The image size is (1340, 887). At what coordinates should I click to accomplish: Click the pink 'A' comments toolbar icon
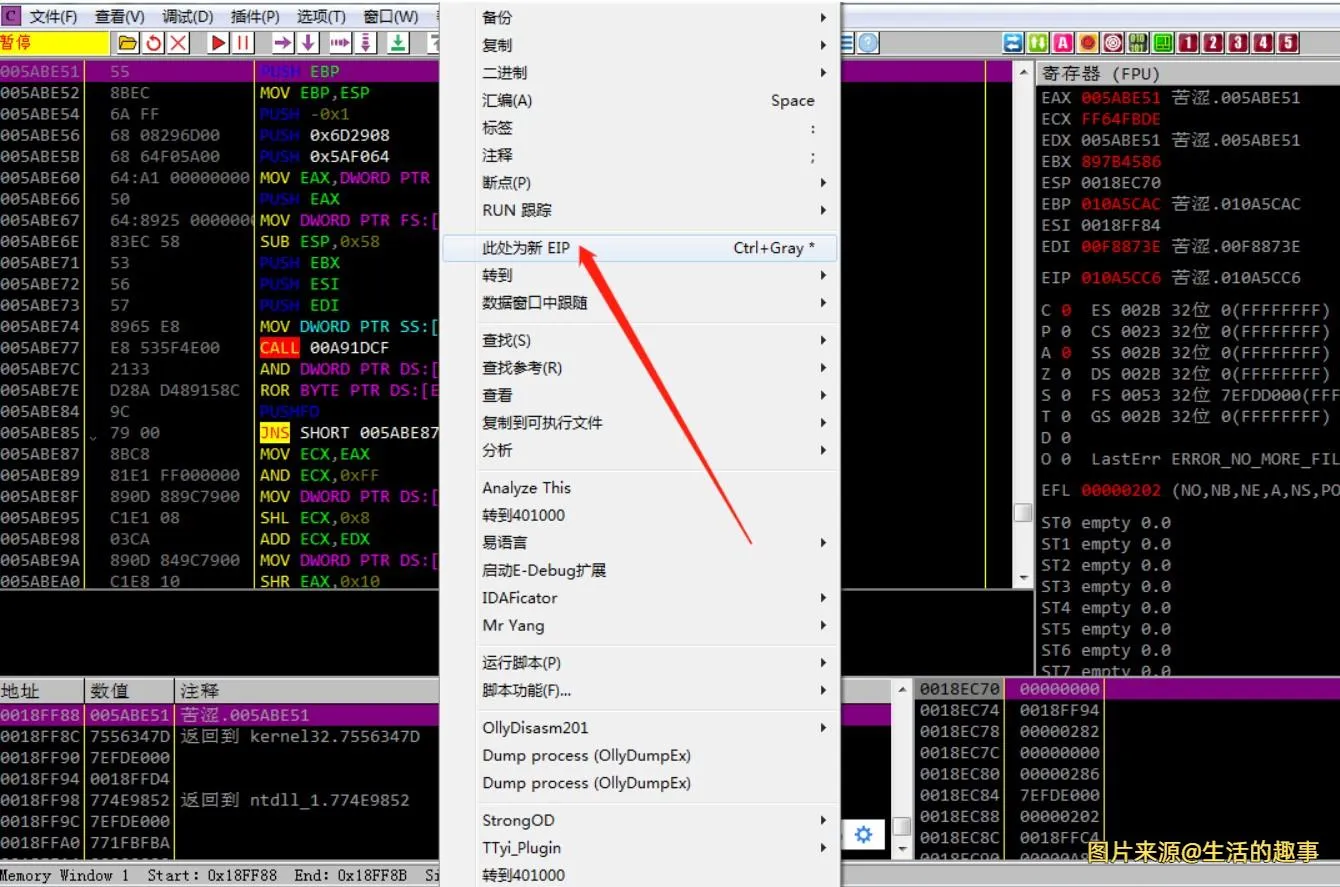1061,42
